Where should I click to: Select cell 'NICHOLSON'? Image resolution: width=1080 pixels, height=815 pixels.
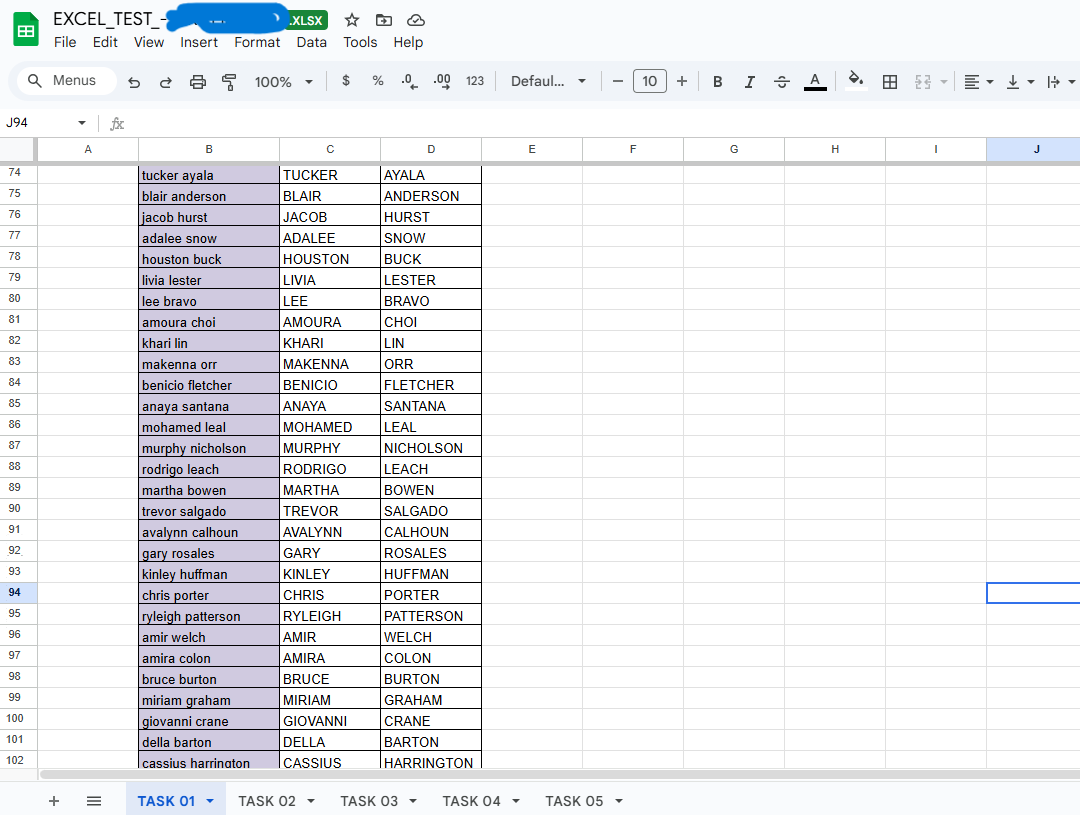[430, 448]
